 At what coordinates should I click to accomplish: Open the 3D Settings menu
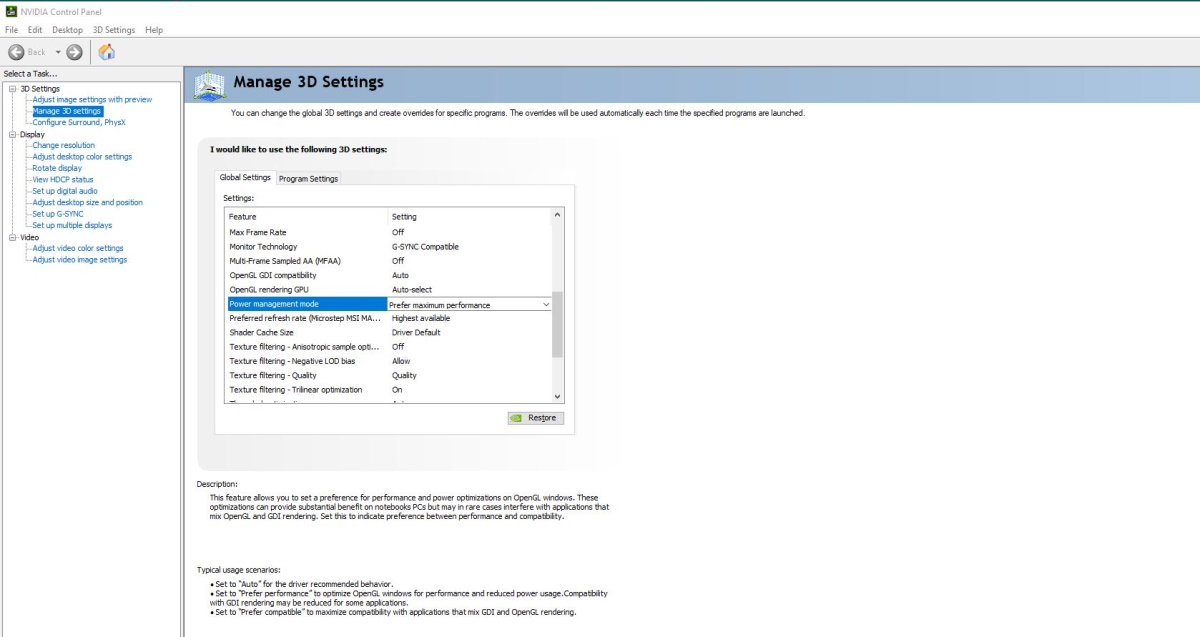click(x=113, y=30)
